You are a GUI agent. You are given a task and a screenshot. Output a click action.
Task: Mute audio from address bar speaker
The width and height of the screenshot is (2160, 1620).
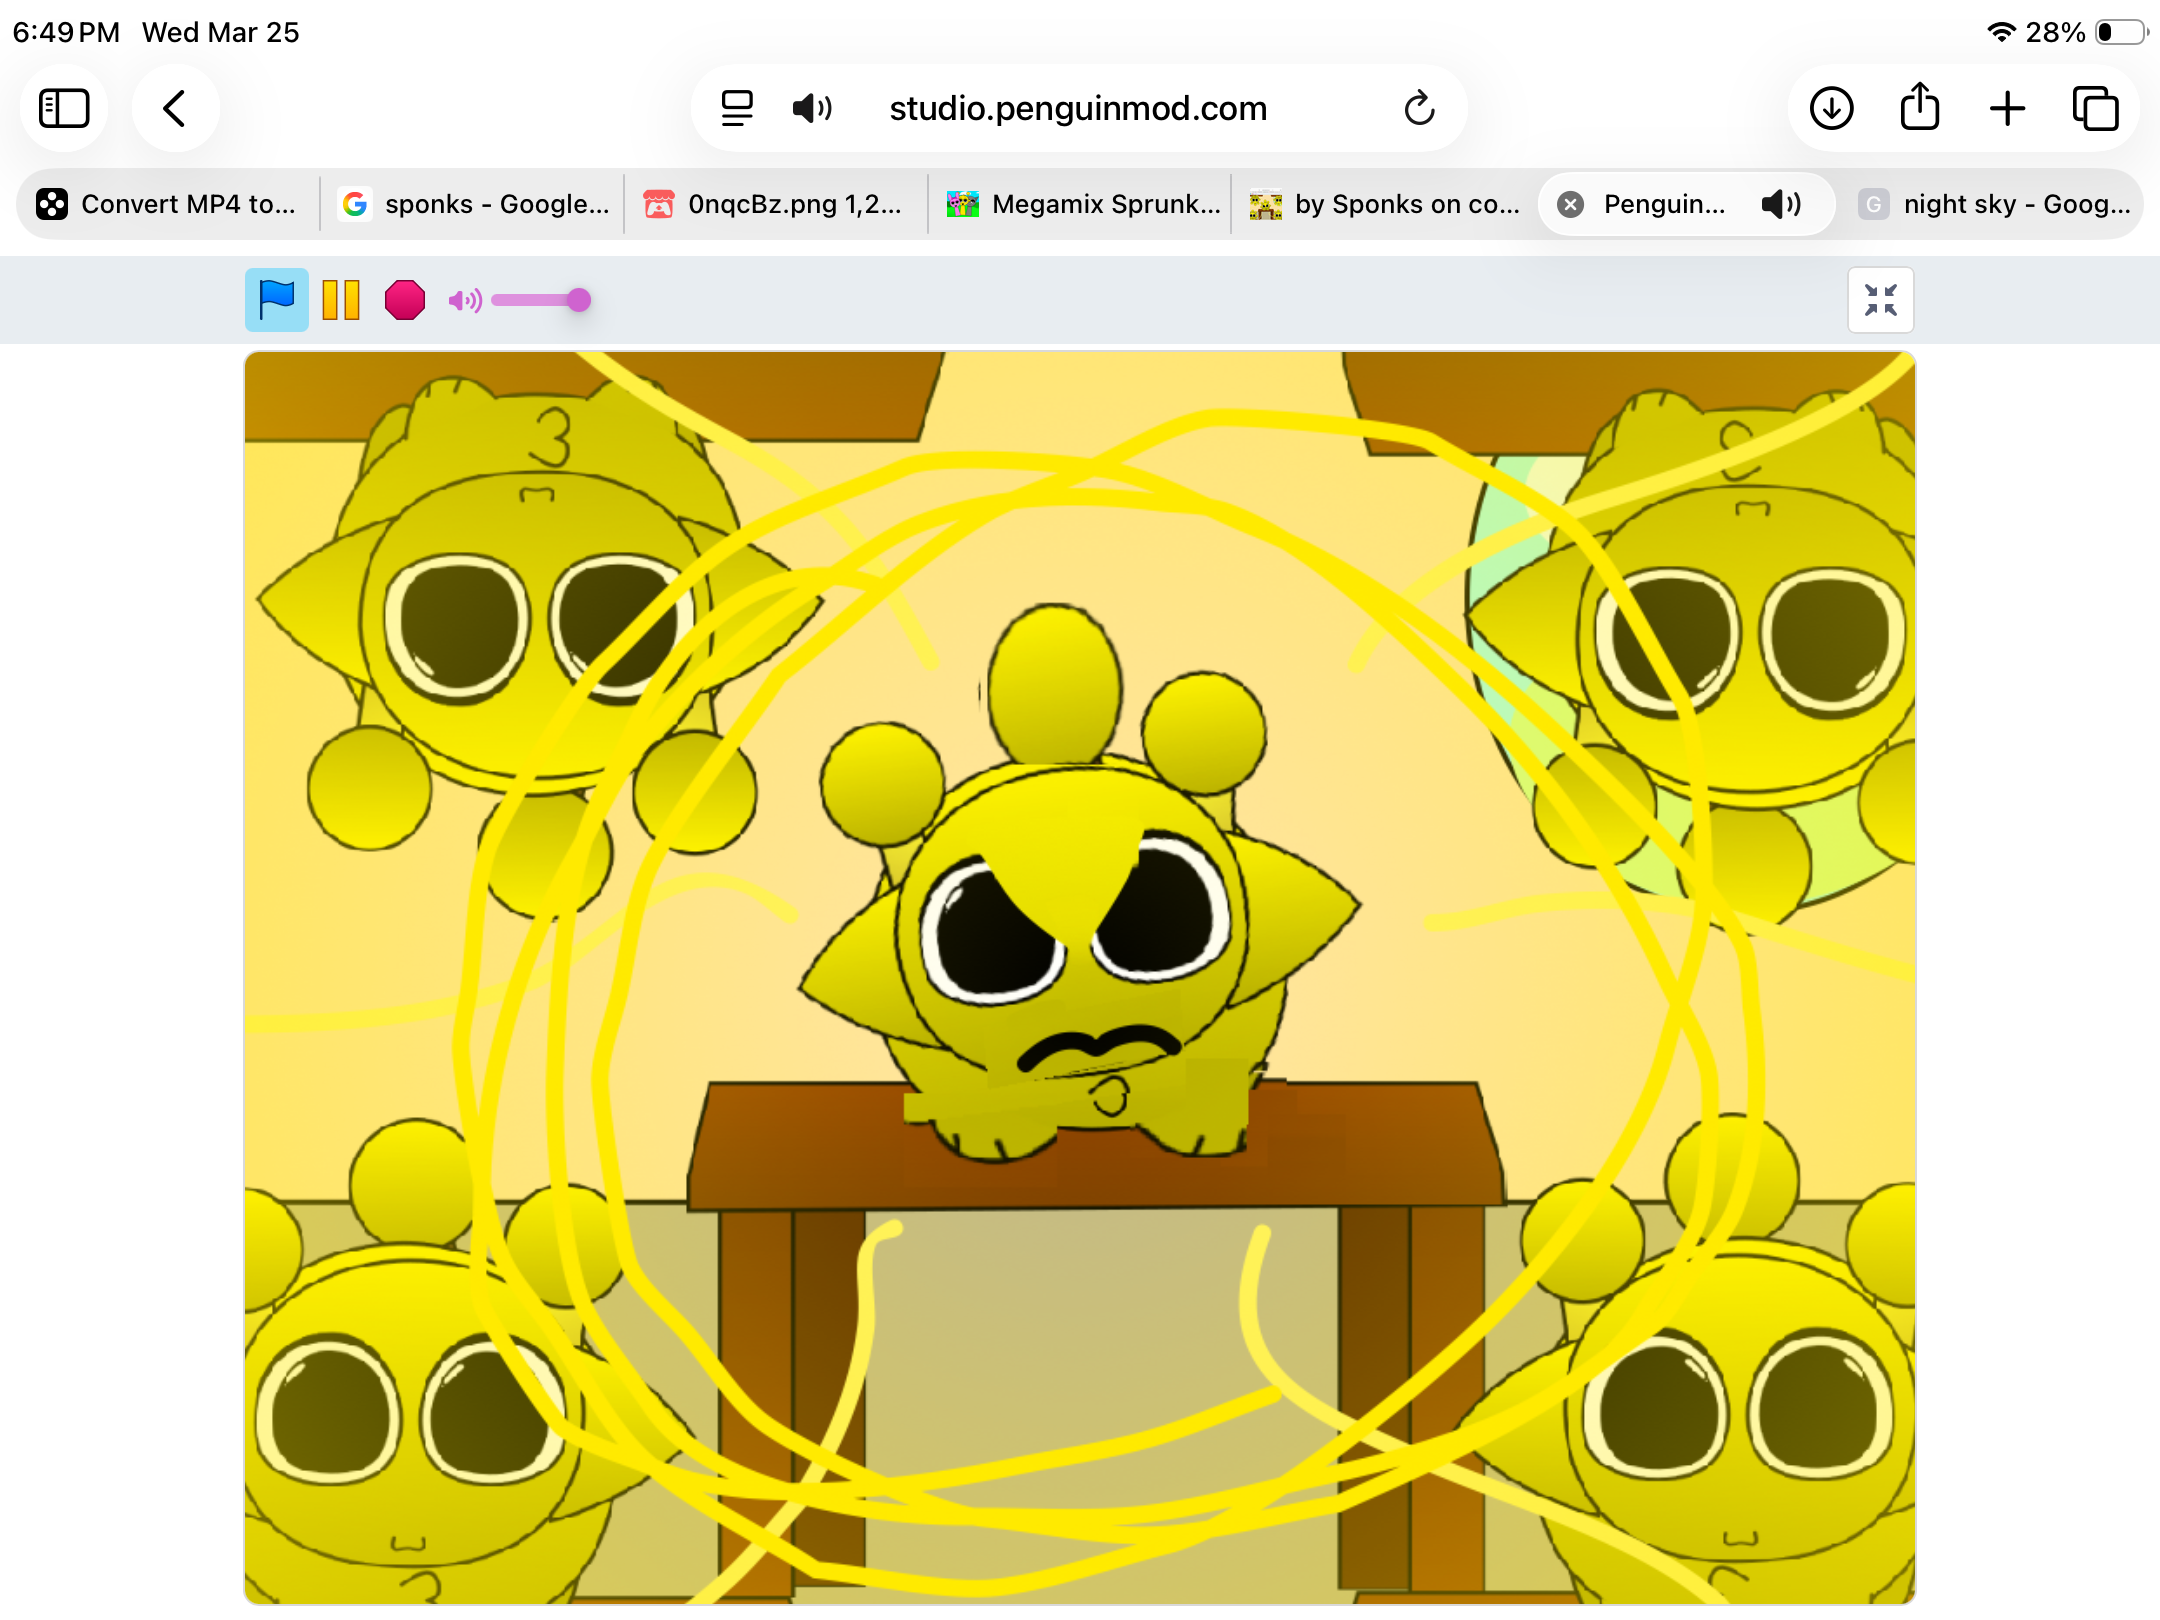811,108
